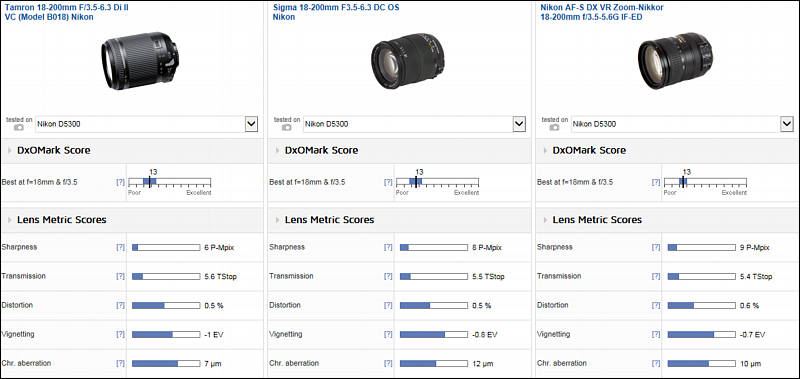Open Chr. aberration help [?] in Tamron column
The image size is (800, 379).
coord(120,363)
